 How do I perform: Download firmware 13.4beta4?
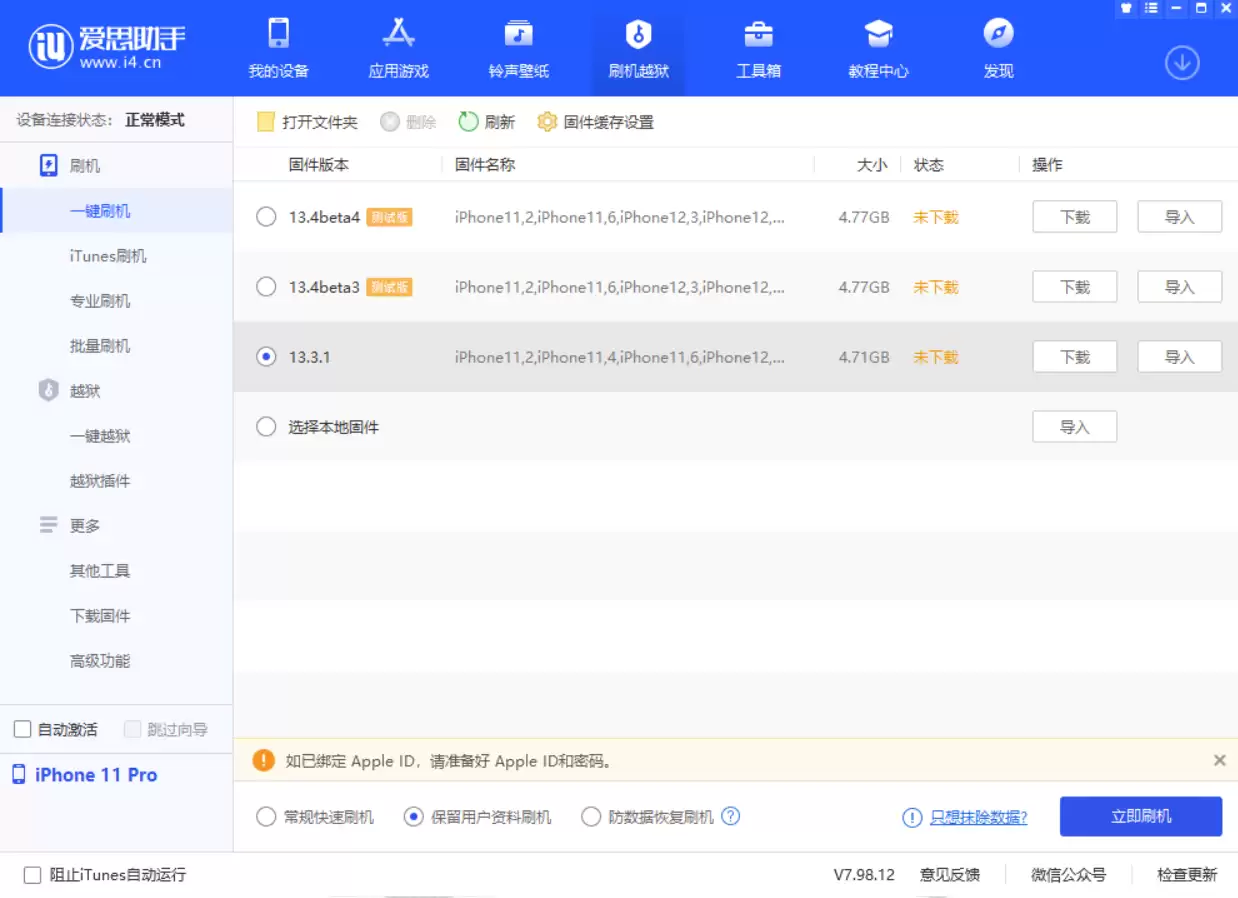(1075, 217)
